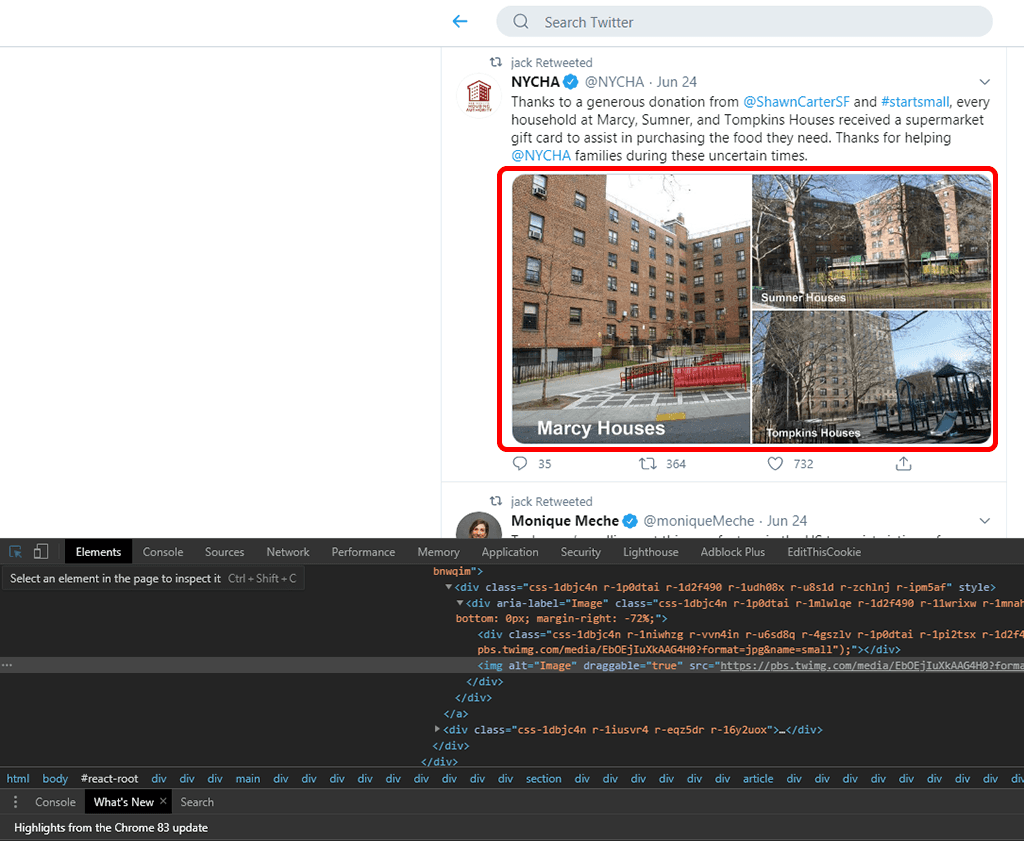Click share icon under NYCHA tweet
Image resolution: width=1024 pixels, height=841 pixels.
[x=903, y=464]
